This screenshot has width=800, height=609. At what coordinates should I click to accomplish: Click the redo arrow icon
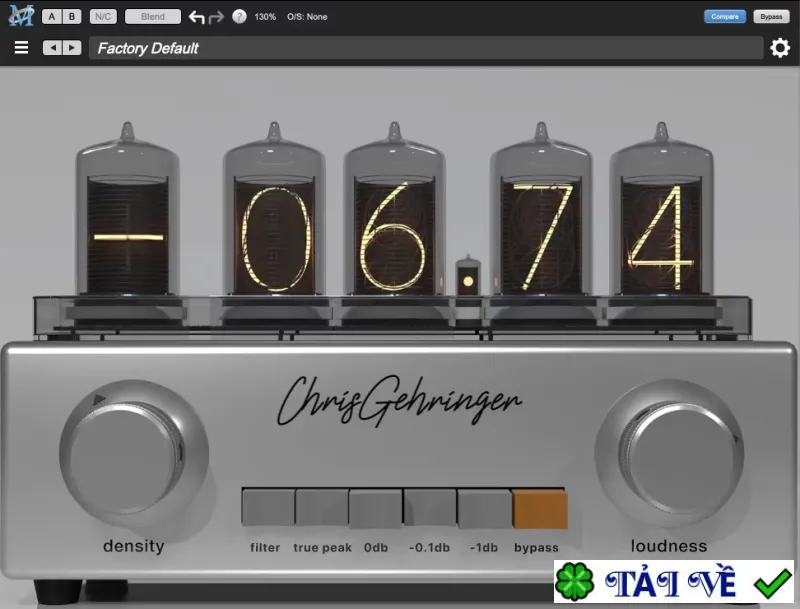[216, 17]
